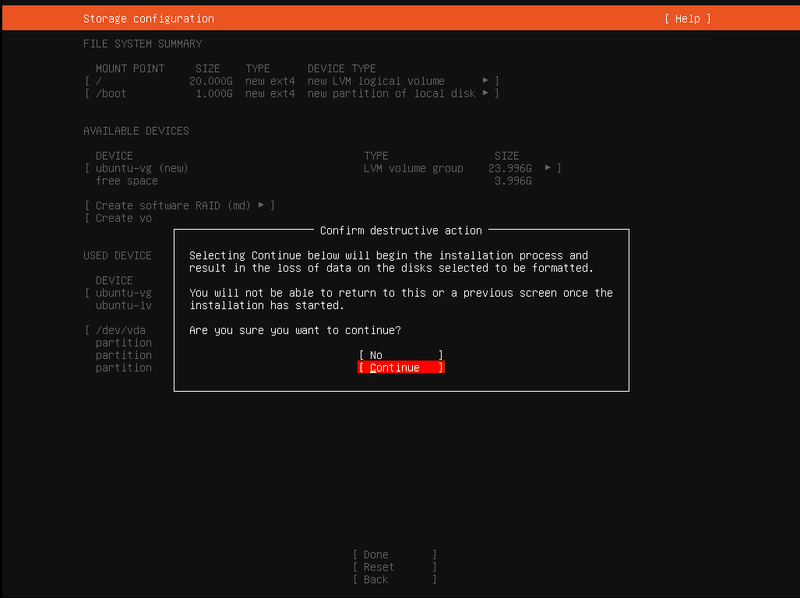Select second partition under /dev/vda
800x598 pixels.
(x=123, y=355)
